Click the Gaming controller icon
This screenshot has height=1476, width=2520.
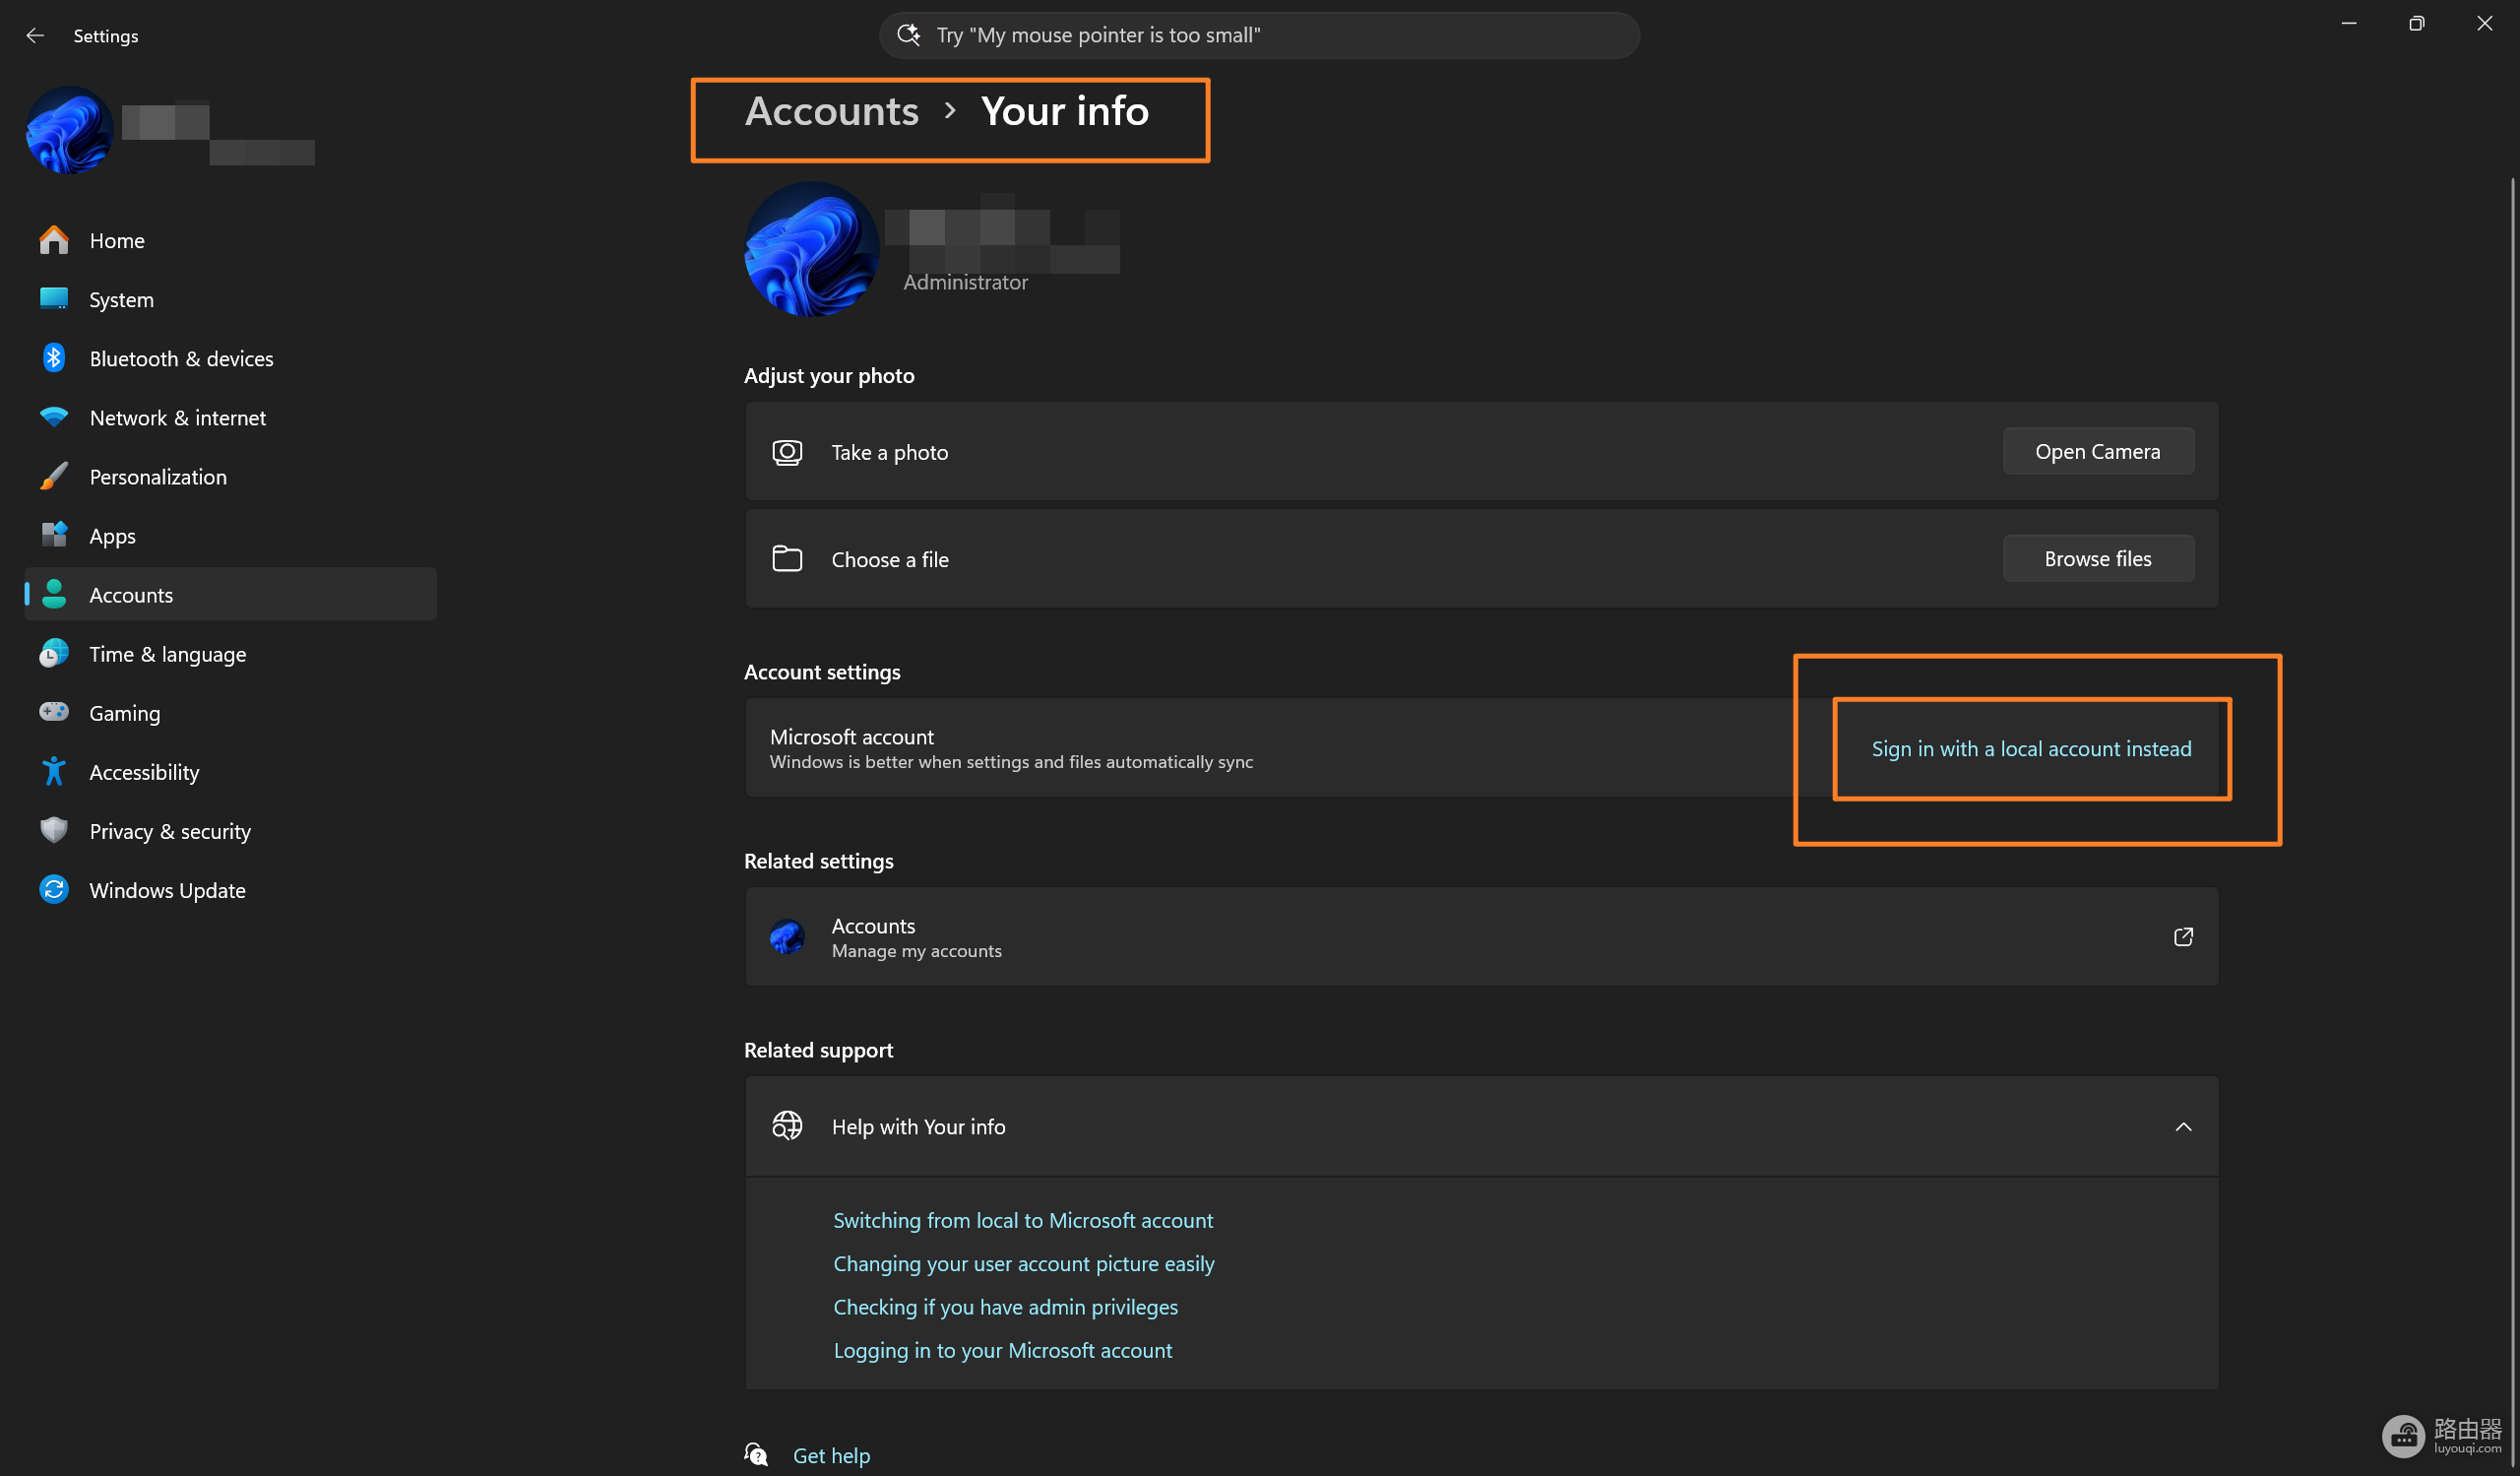(54, 712)
